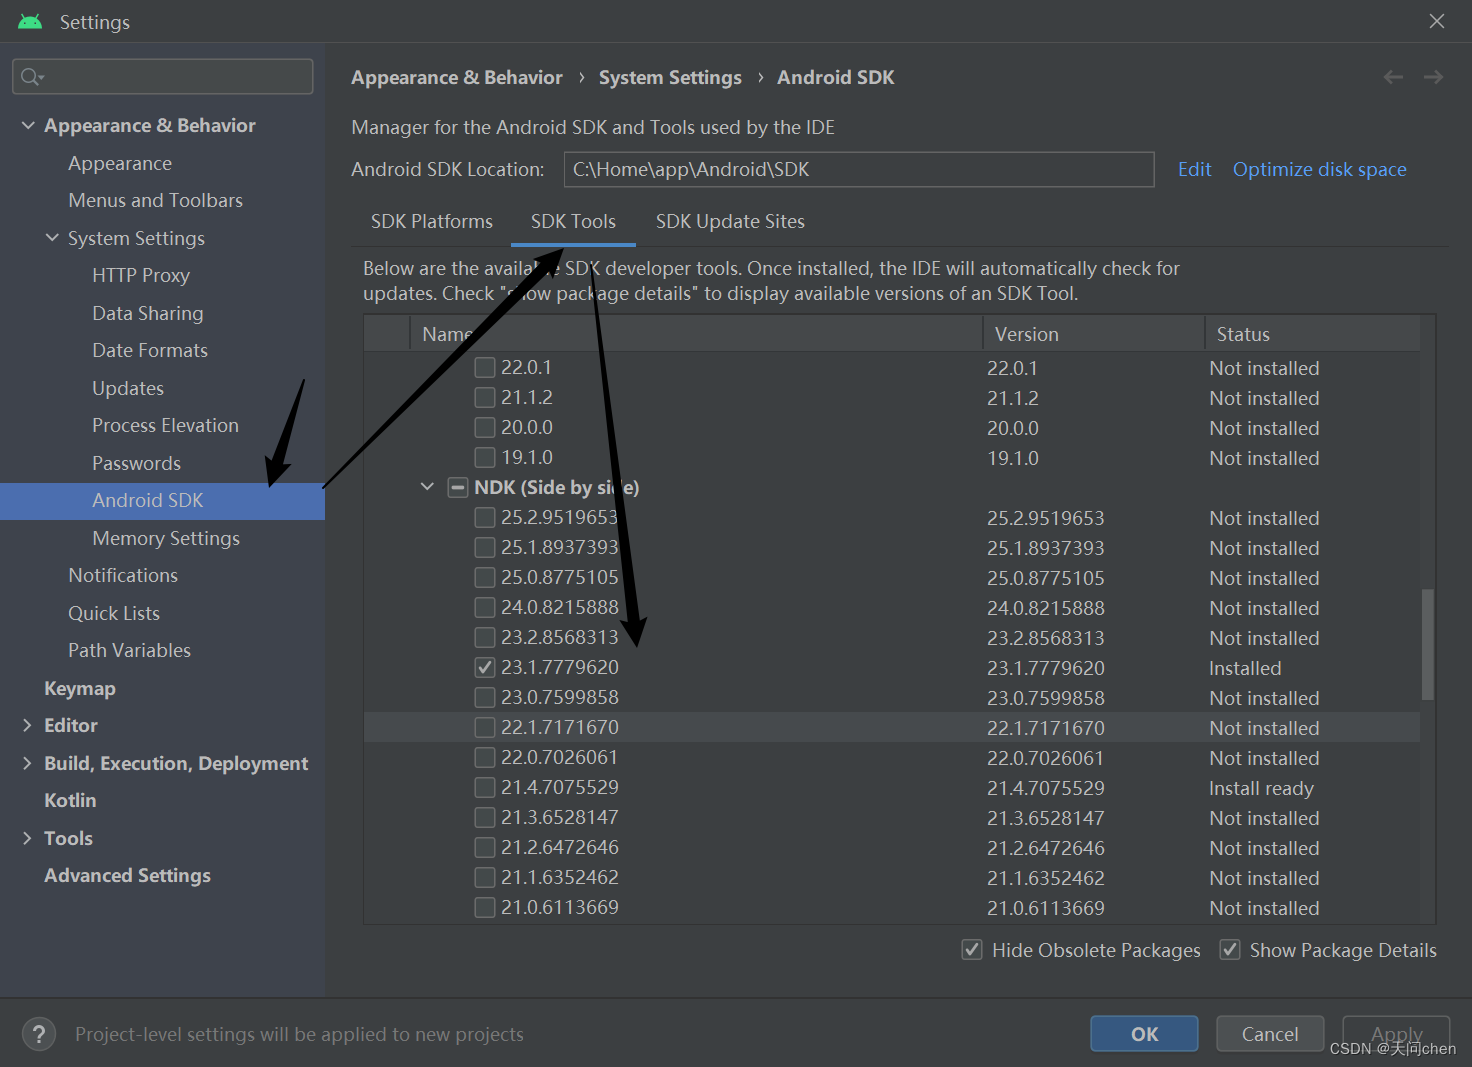Expand the Tools section
Image resolution: width=1472 pixels, height=1067 pixels.
(x=27, y=838)
